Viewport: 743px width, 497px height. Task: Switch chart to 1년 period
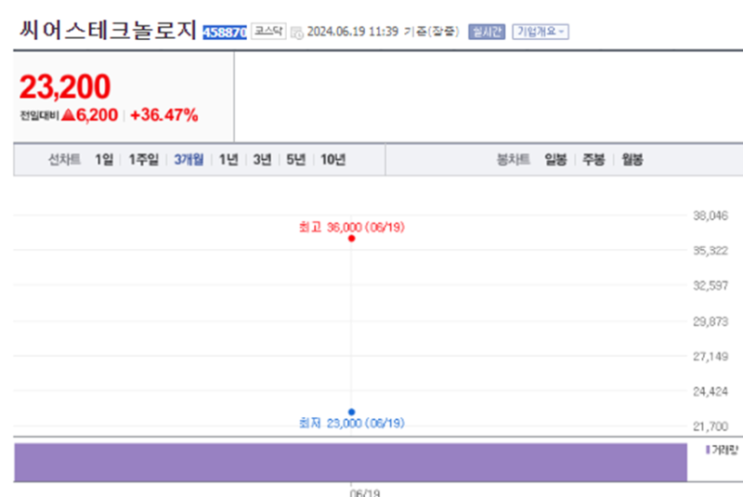coord(228,160)
